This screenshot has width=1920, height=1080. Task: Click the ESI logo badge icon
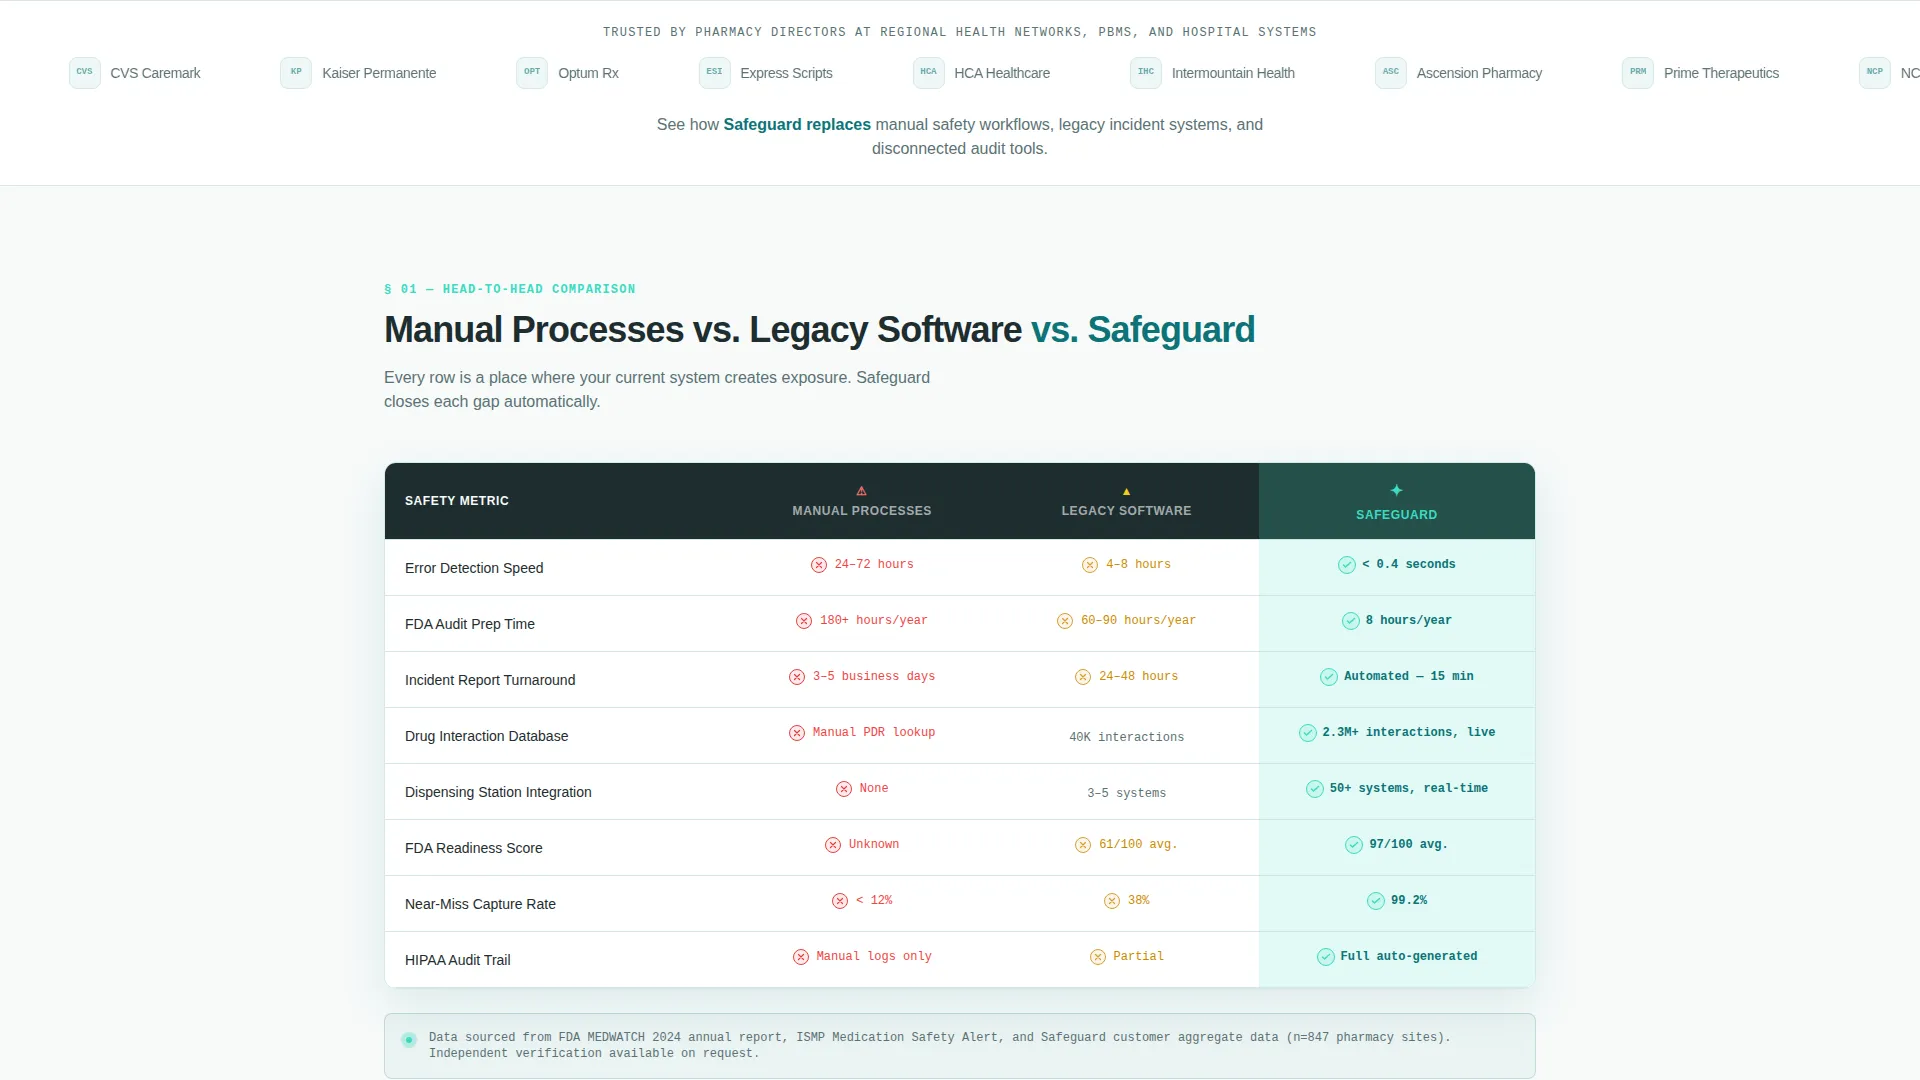714,73
